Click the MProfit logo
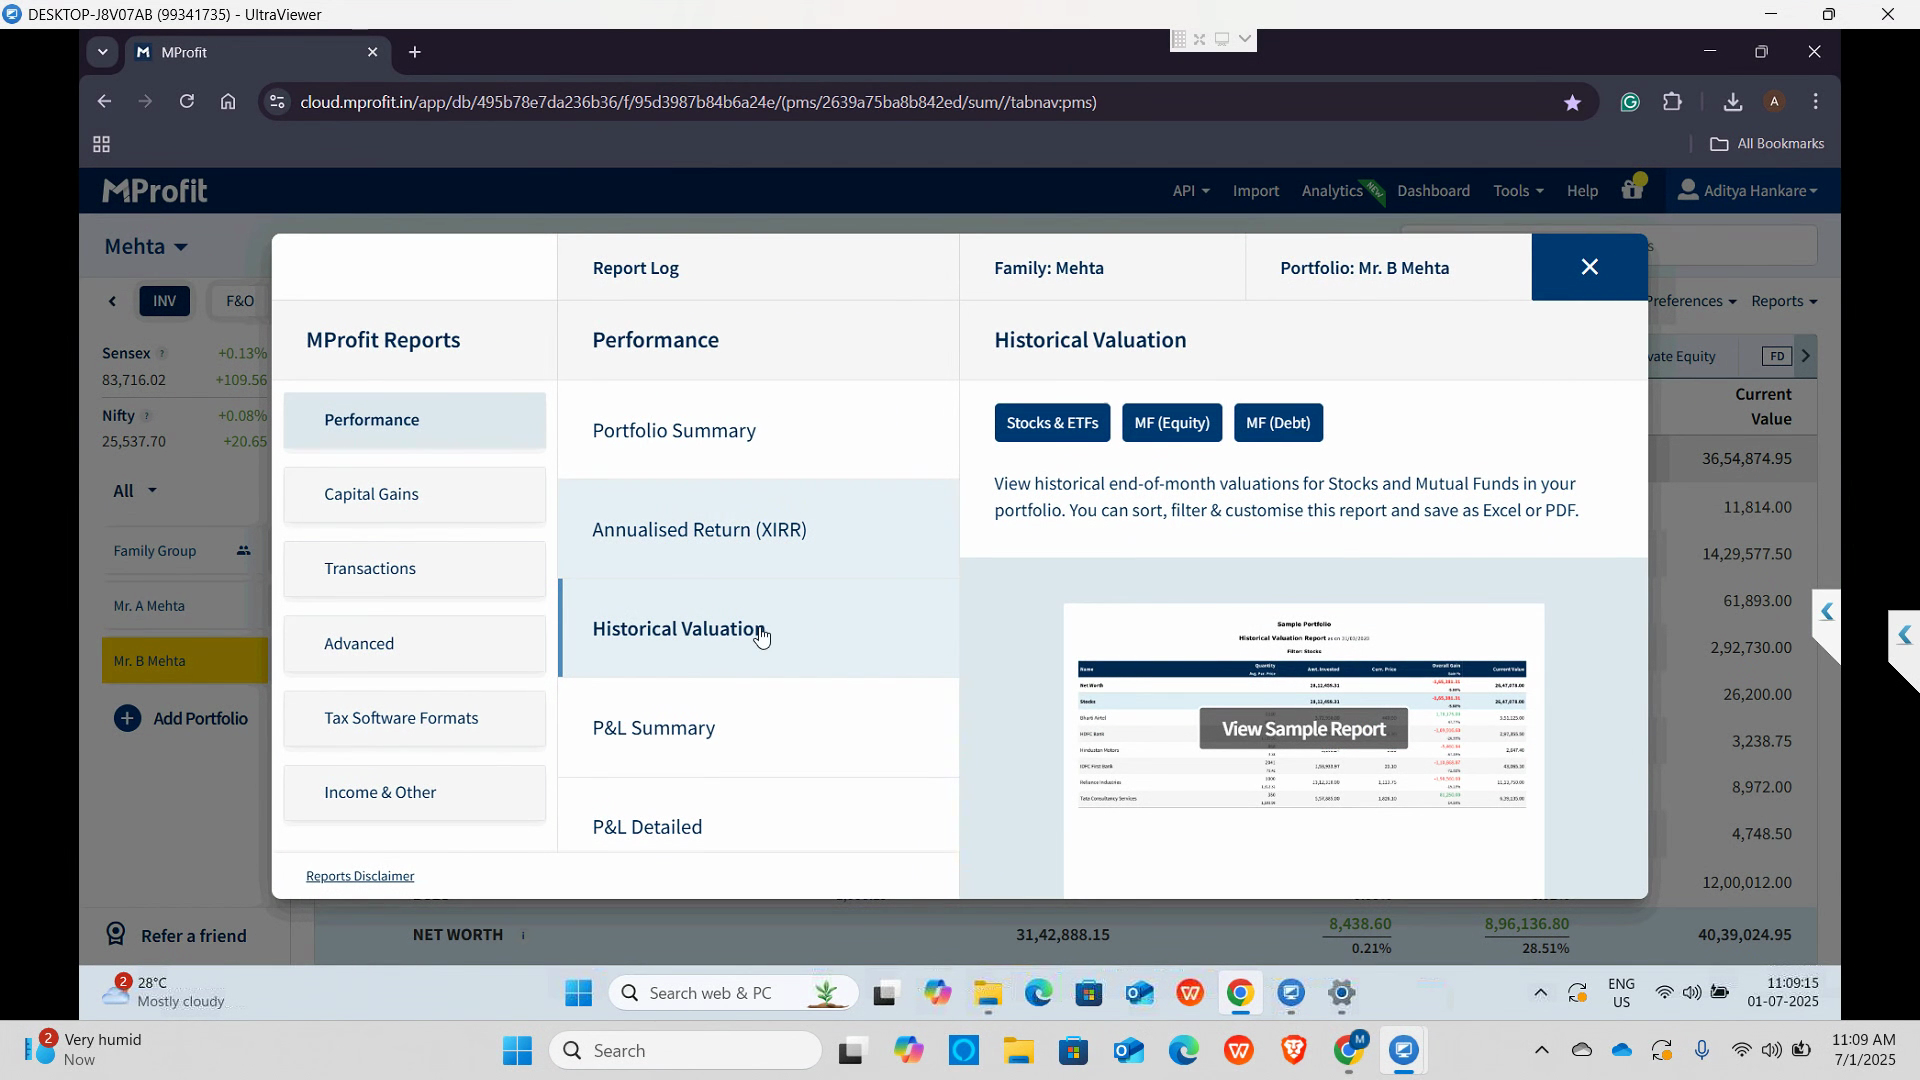This screenshot has height=1080, width=1920. coord(155,190)
